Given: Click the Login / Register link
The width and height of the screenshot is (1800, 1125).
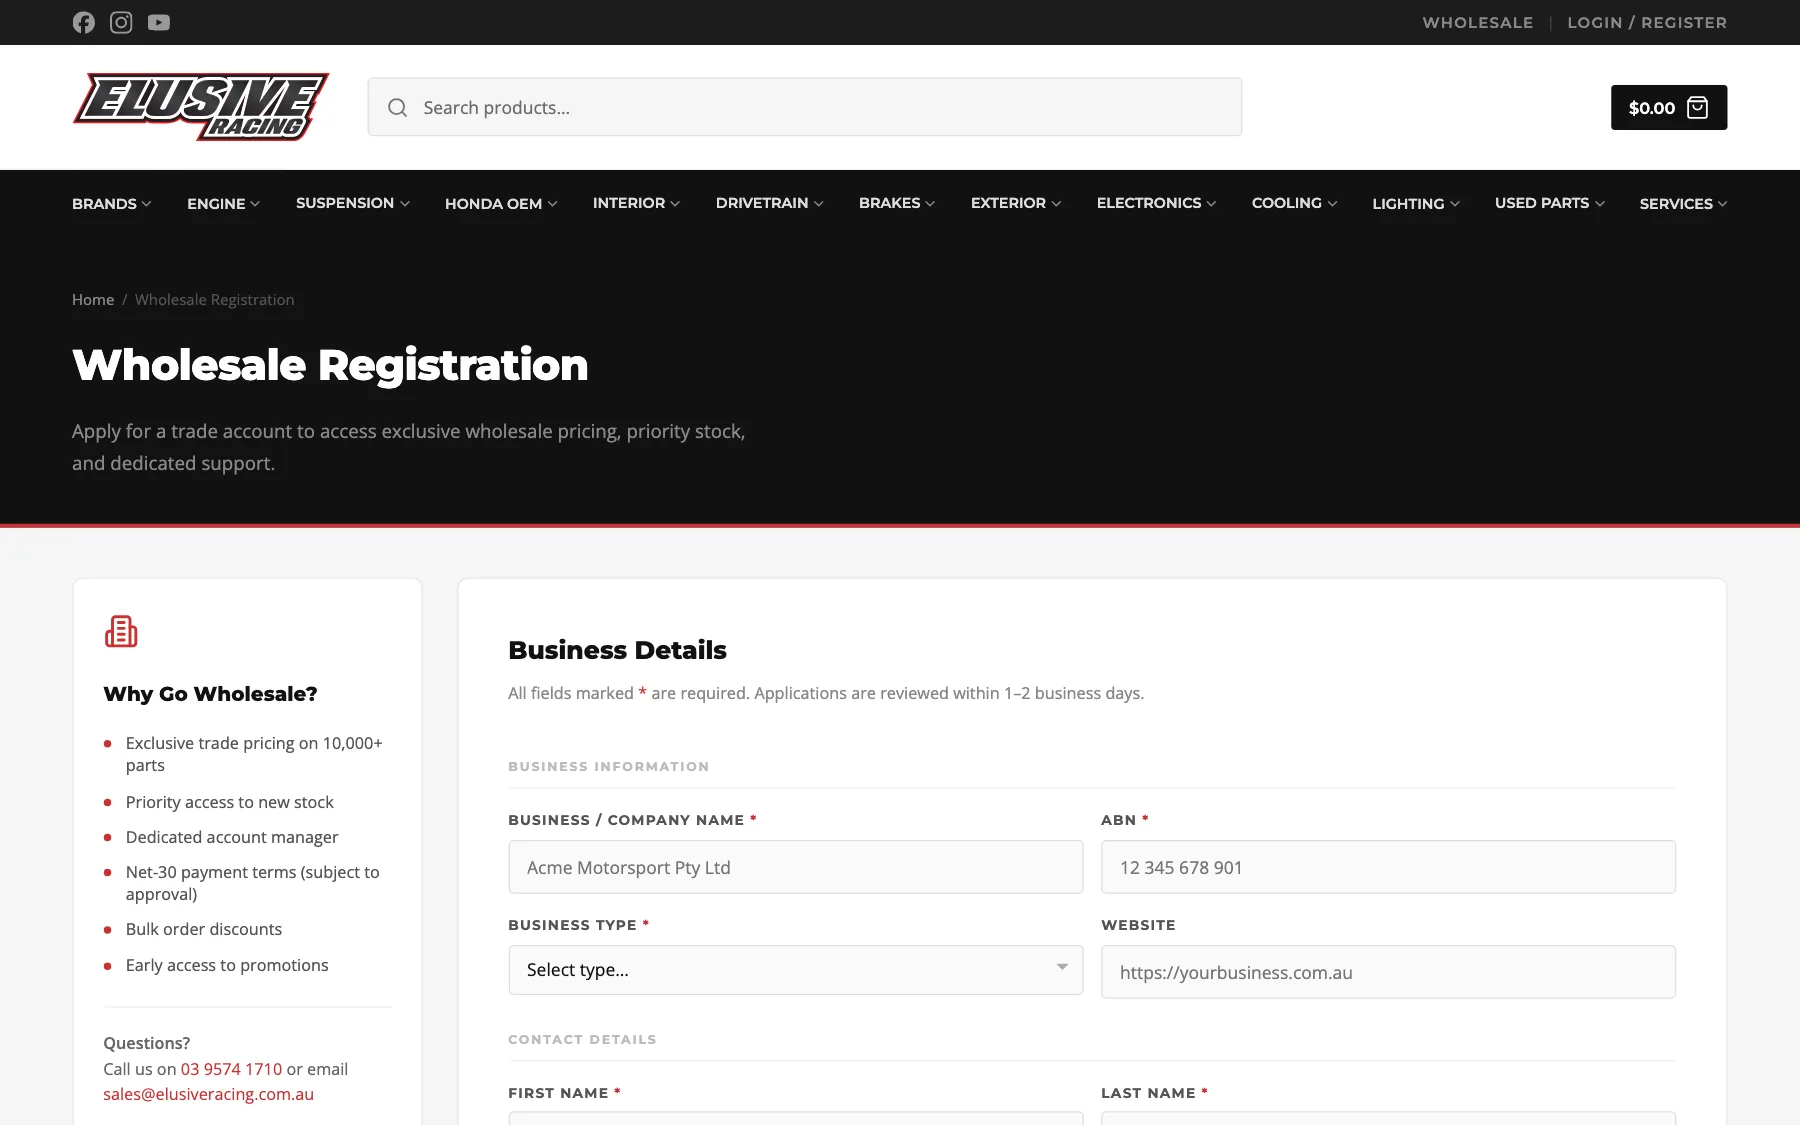Looking at the screenshot, I should 1647,22.
